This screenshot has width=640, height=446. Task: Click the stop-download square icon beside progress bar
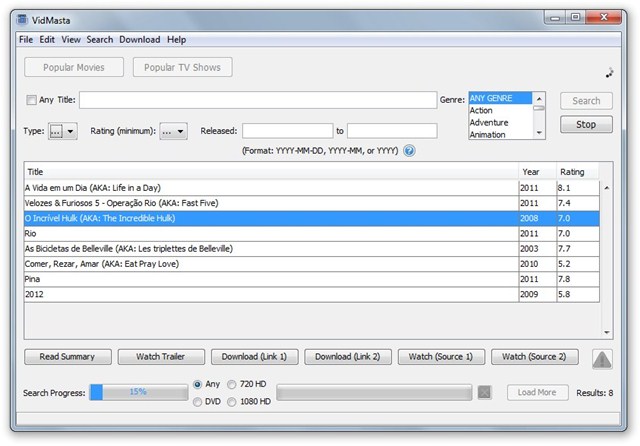484,393
